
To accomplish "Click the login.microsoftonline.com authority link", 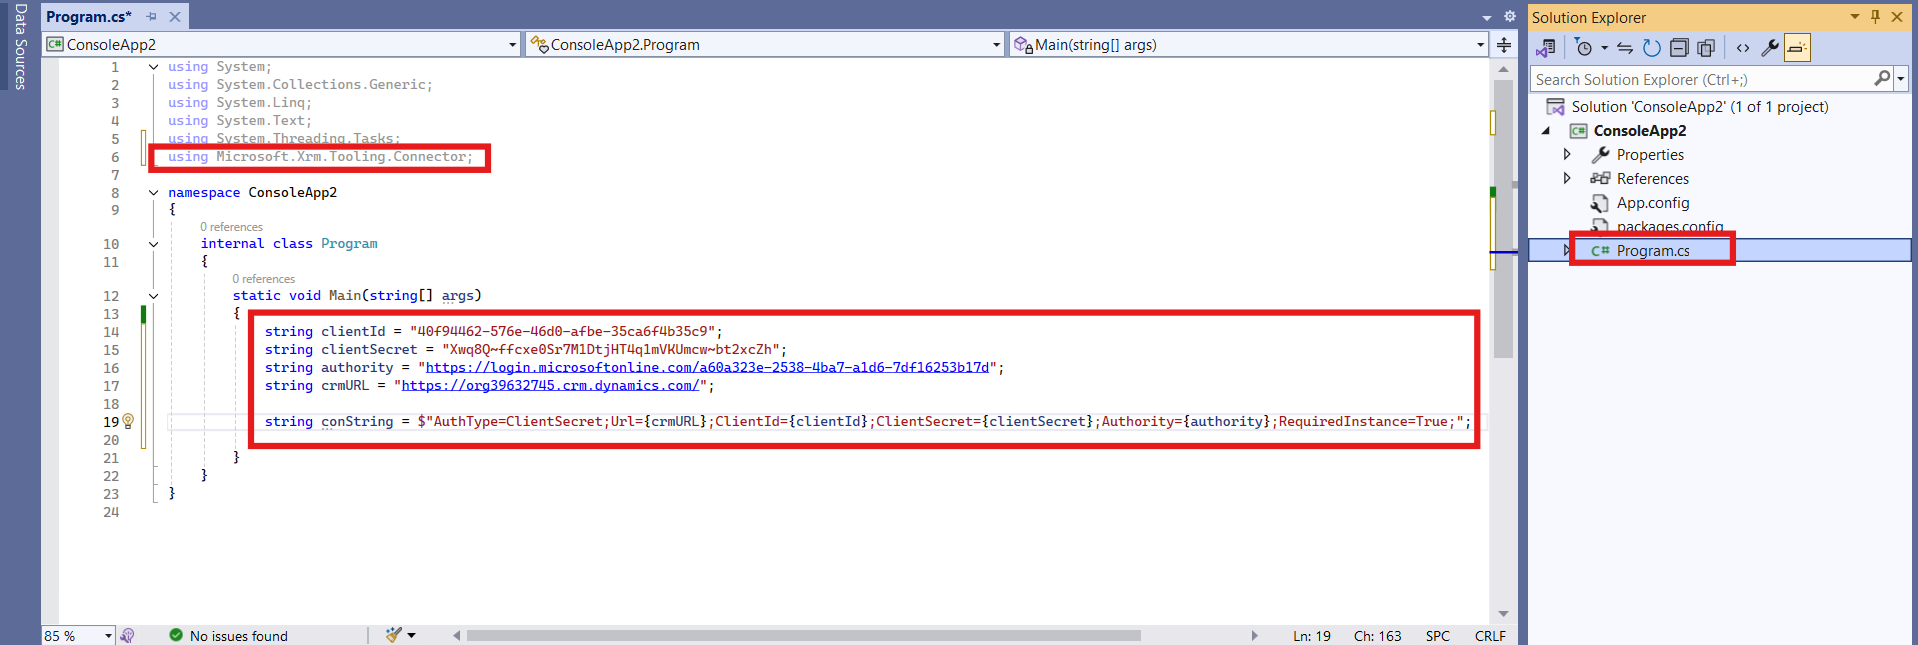I will [x=707, y=368].
